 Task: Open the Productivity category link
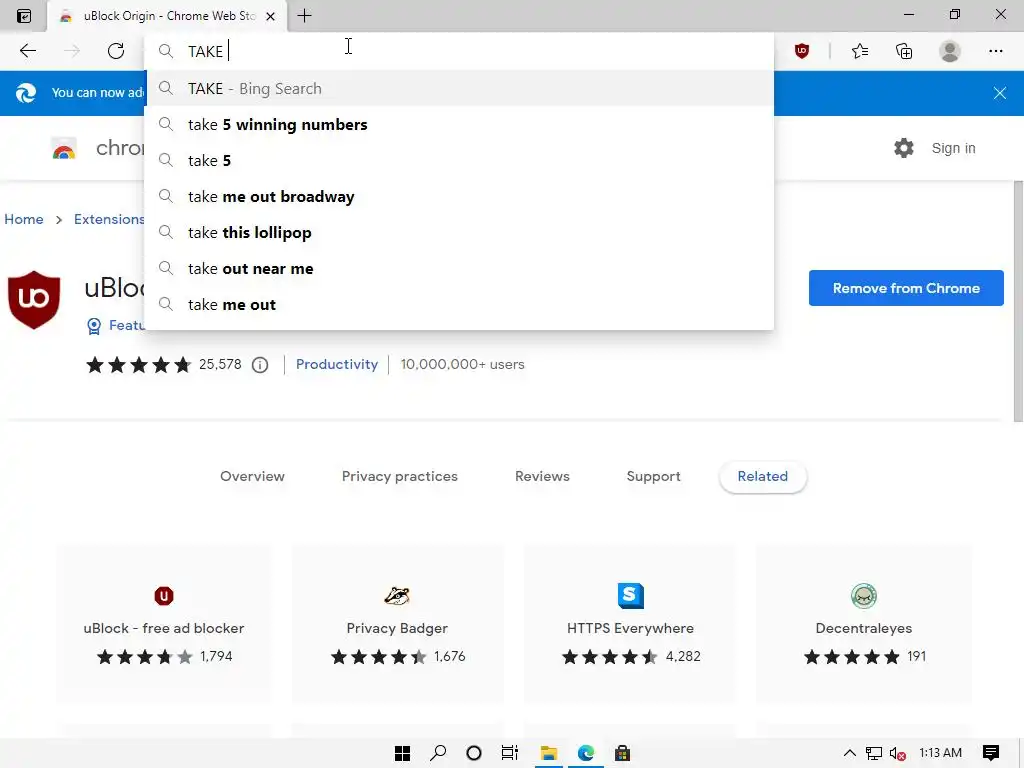[x=337, y=364]
